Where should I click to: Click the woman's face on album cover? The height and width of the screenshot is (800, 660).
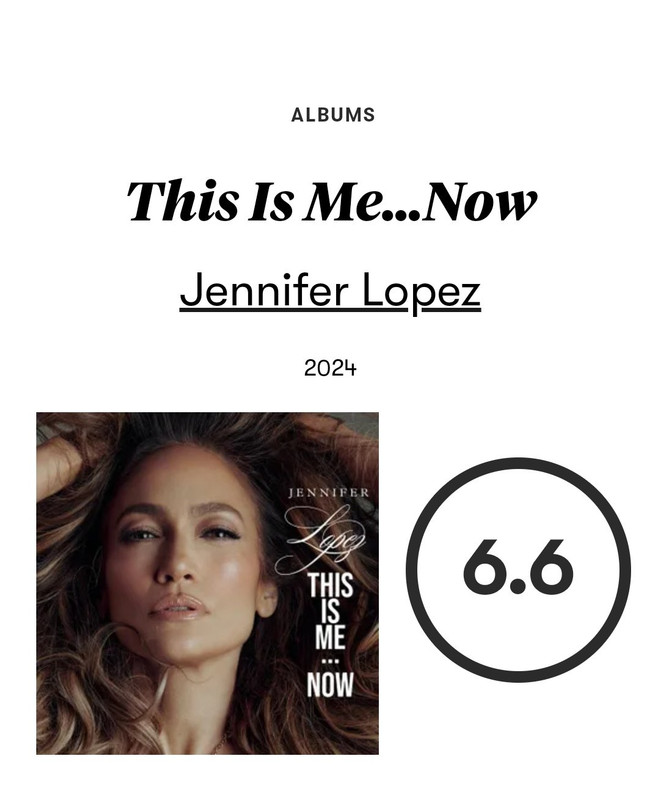pos(186,561)
